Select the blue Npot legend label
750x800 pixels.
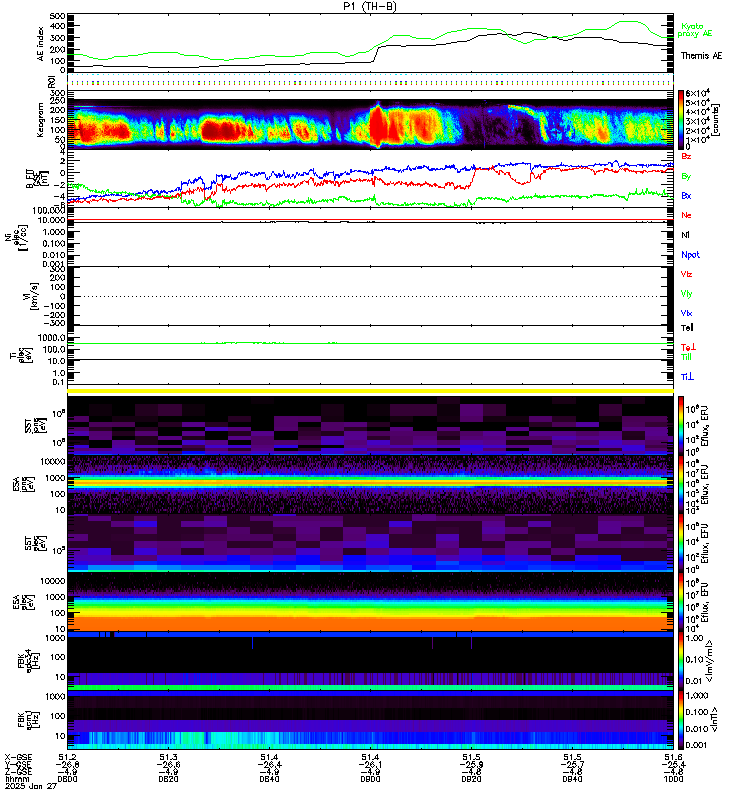(690, 255)
